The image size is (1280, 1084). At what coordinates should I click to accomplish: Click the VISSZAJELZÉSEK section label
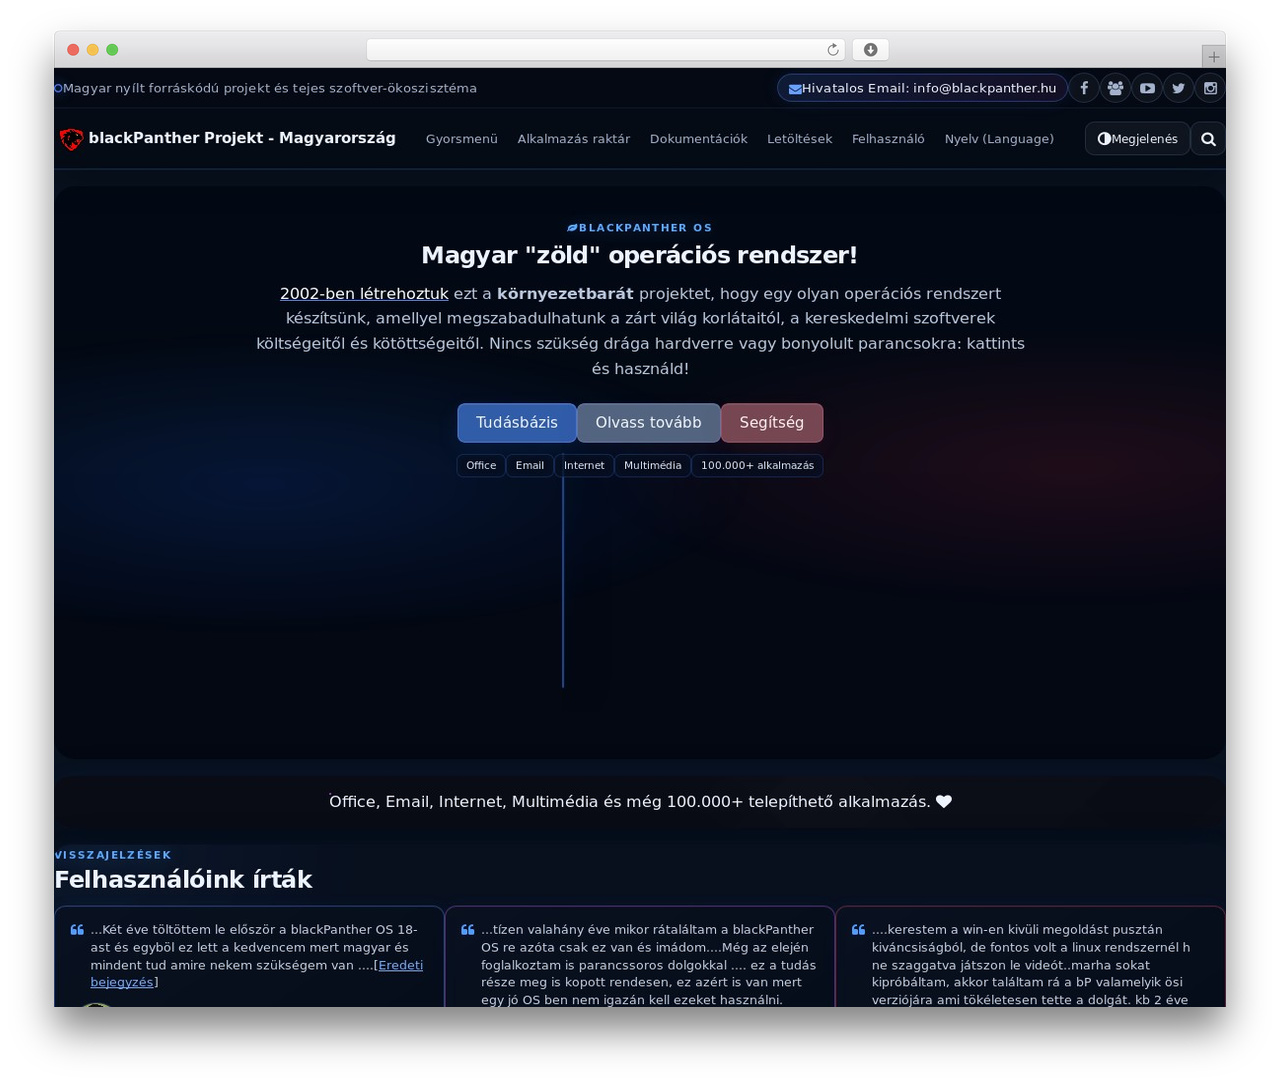(113, 855)
